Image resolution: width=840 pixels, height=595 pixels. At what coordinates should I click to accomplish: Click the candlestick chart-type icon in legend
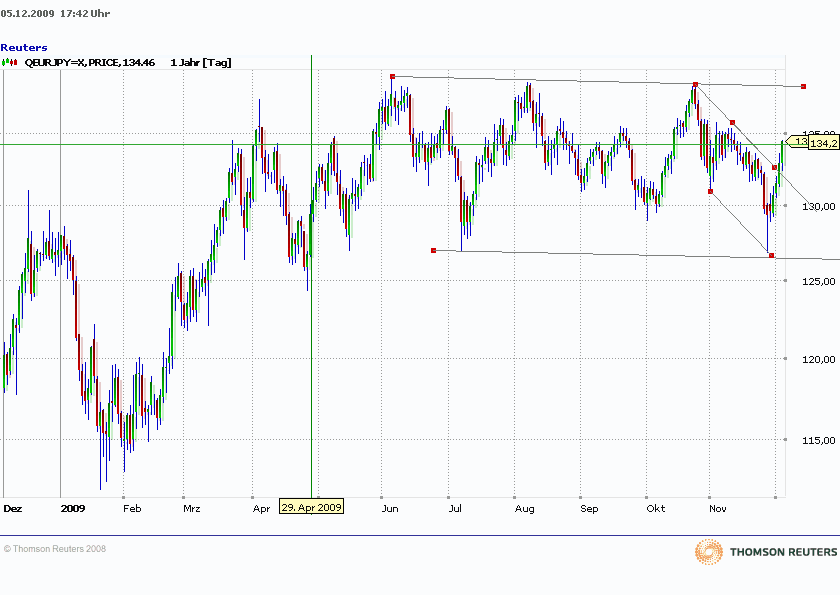9,63
